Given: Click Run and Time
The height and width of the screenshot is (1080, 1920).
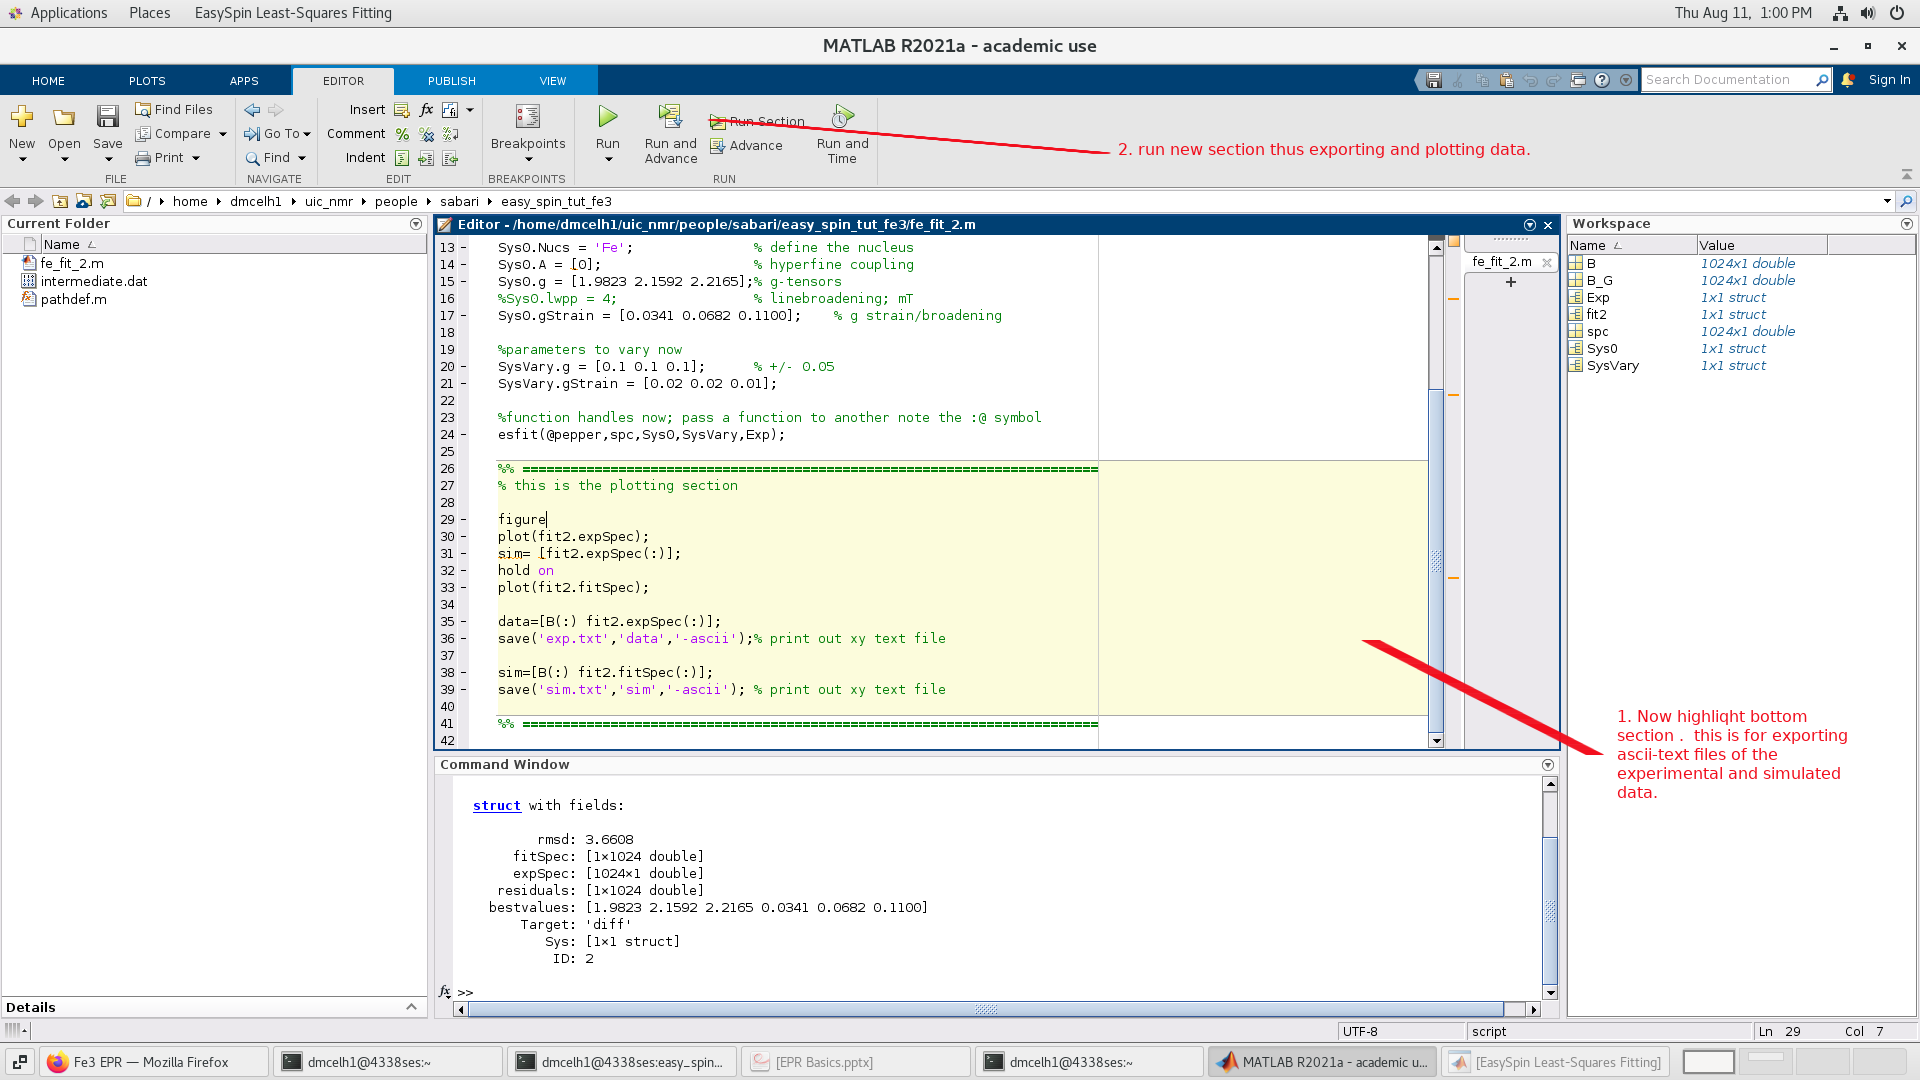Looking at the screenshot, I should (x=843, y=133).
